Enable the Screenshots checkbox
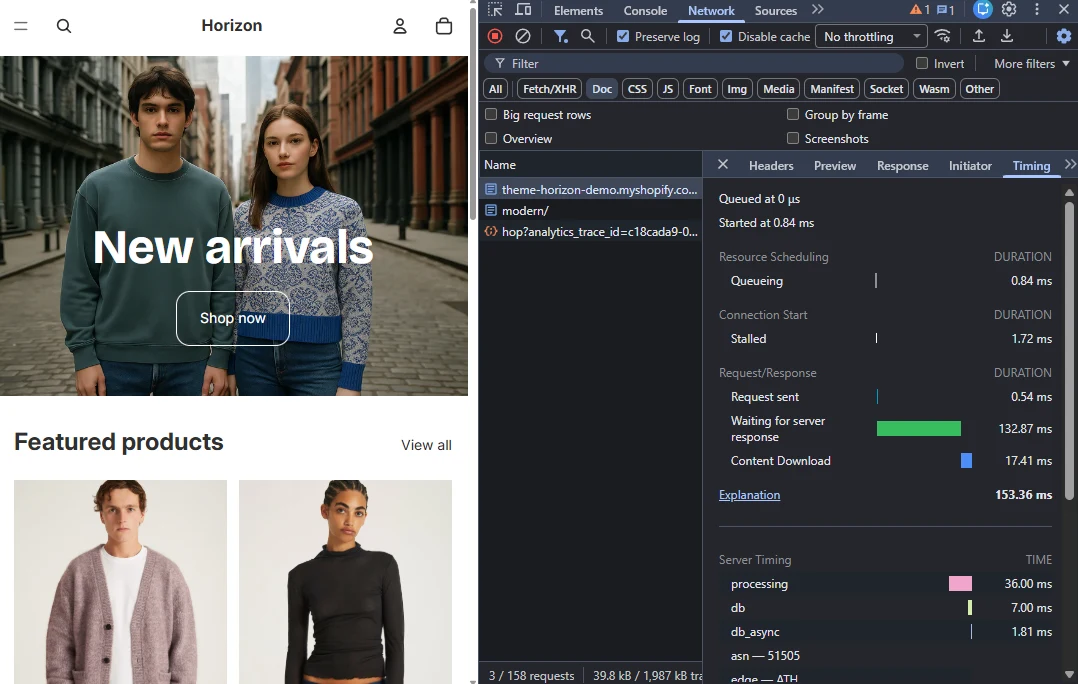 click(x=793, y=138)
